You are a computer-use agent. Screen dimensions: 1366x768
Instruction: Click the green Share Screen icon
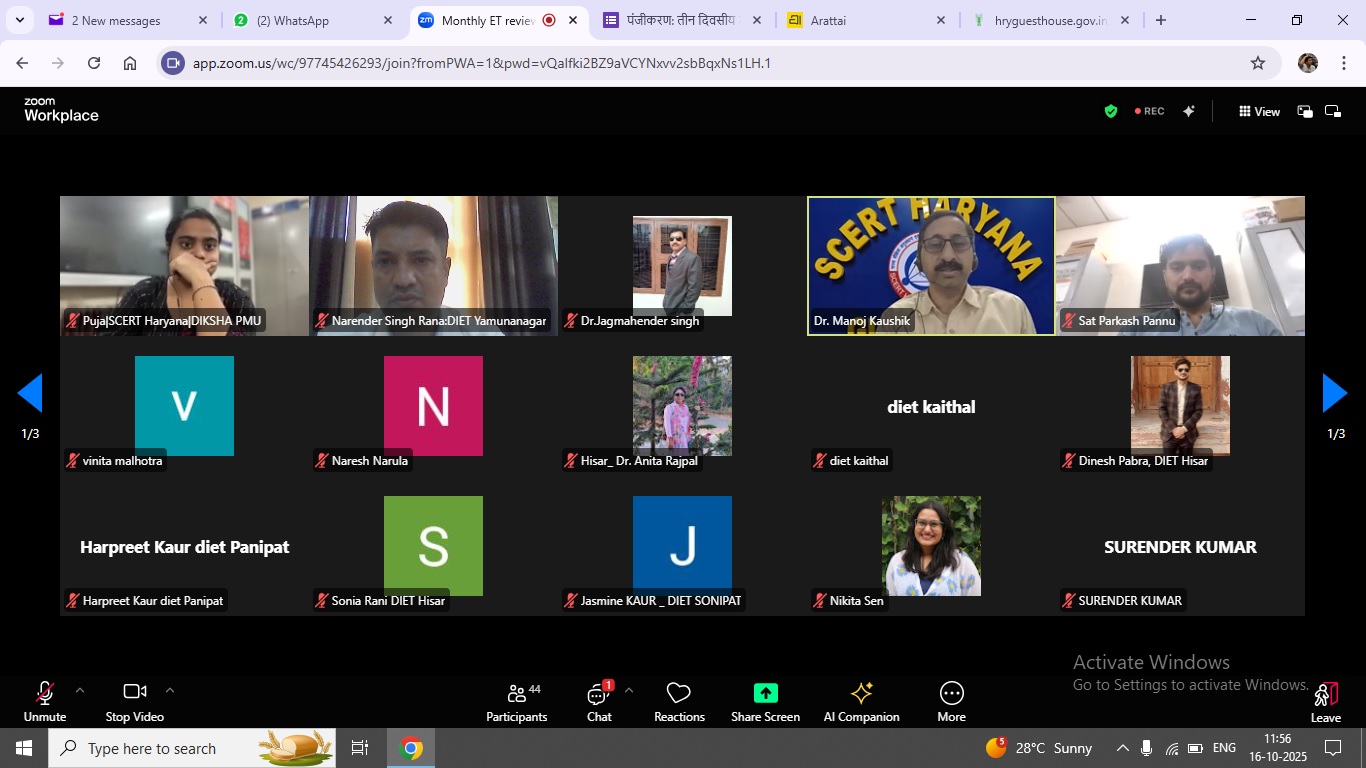pos(765,693)
